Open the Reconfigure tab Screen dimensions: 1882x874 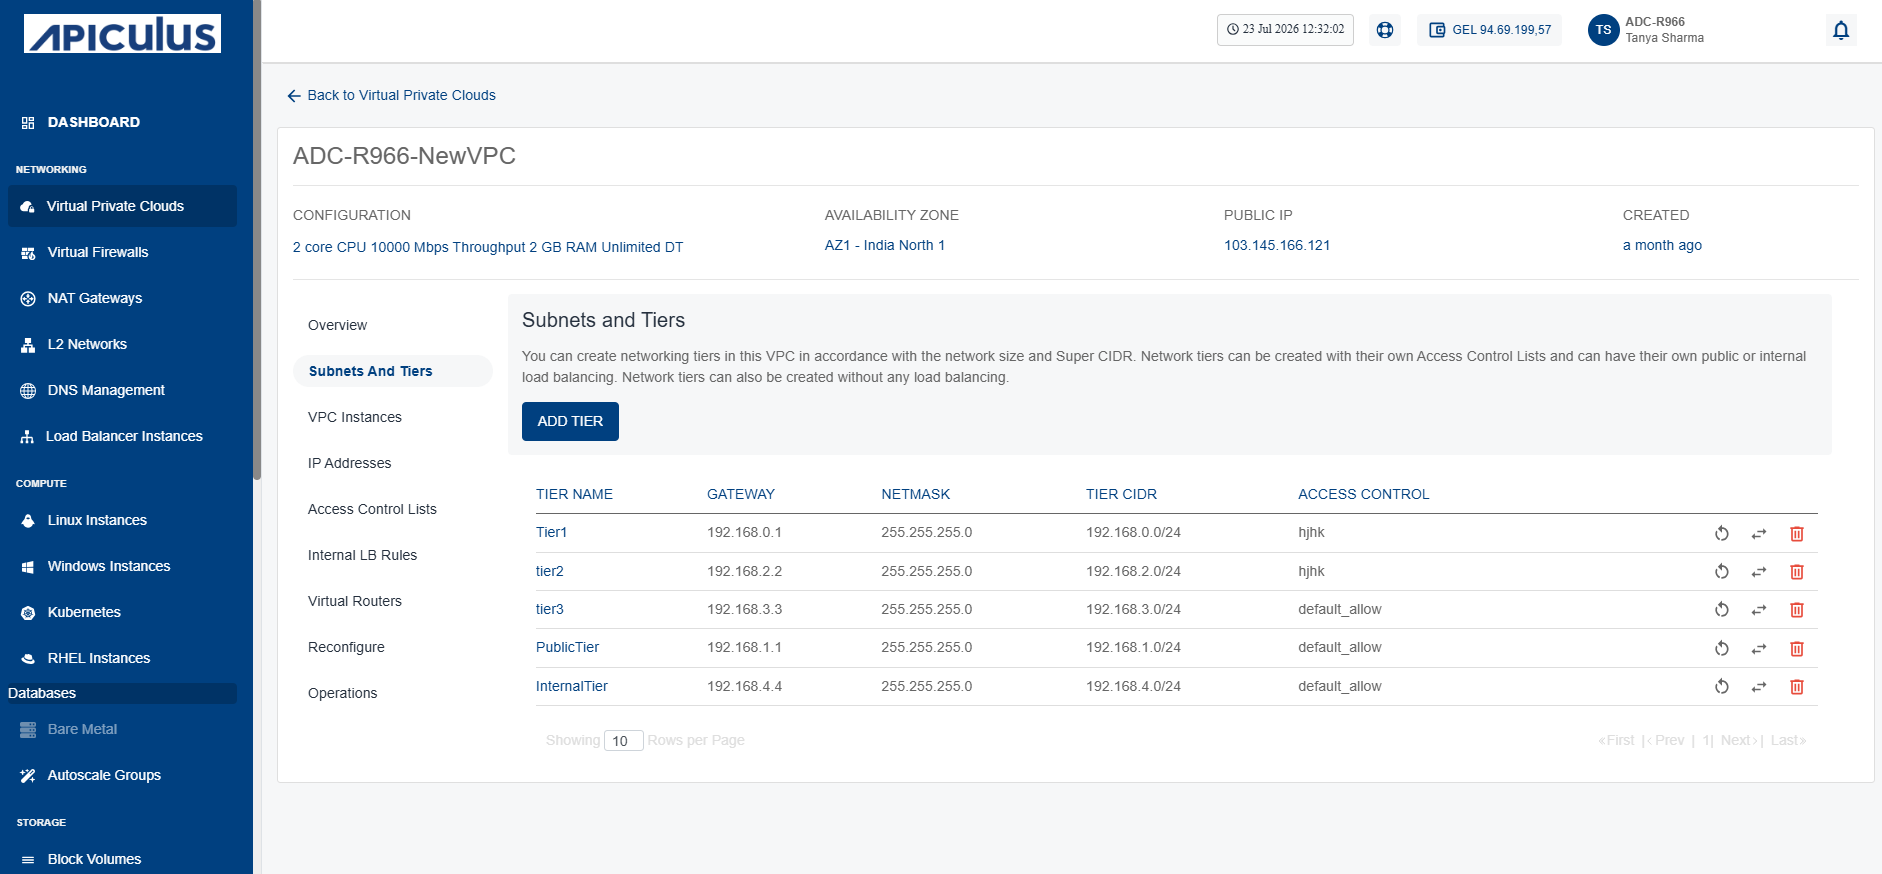(346, 647)
